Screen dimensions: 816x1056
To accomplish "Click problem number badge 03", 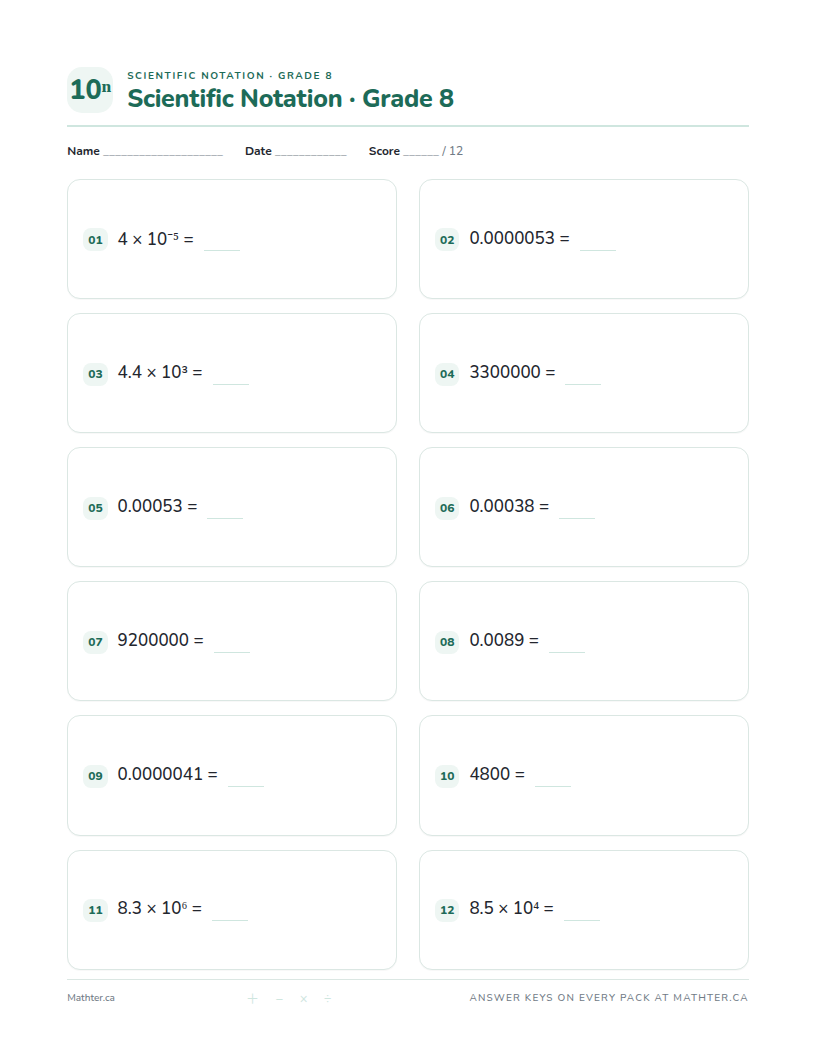I will (x=96, y=374).
